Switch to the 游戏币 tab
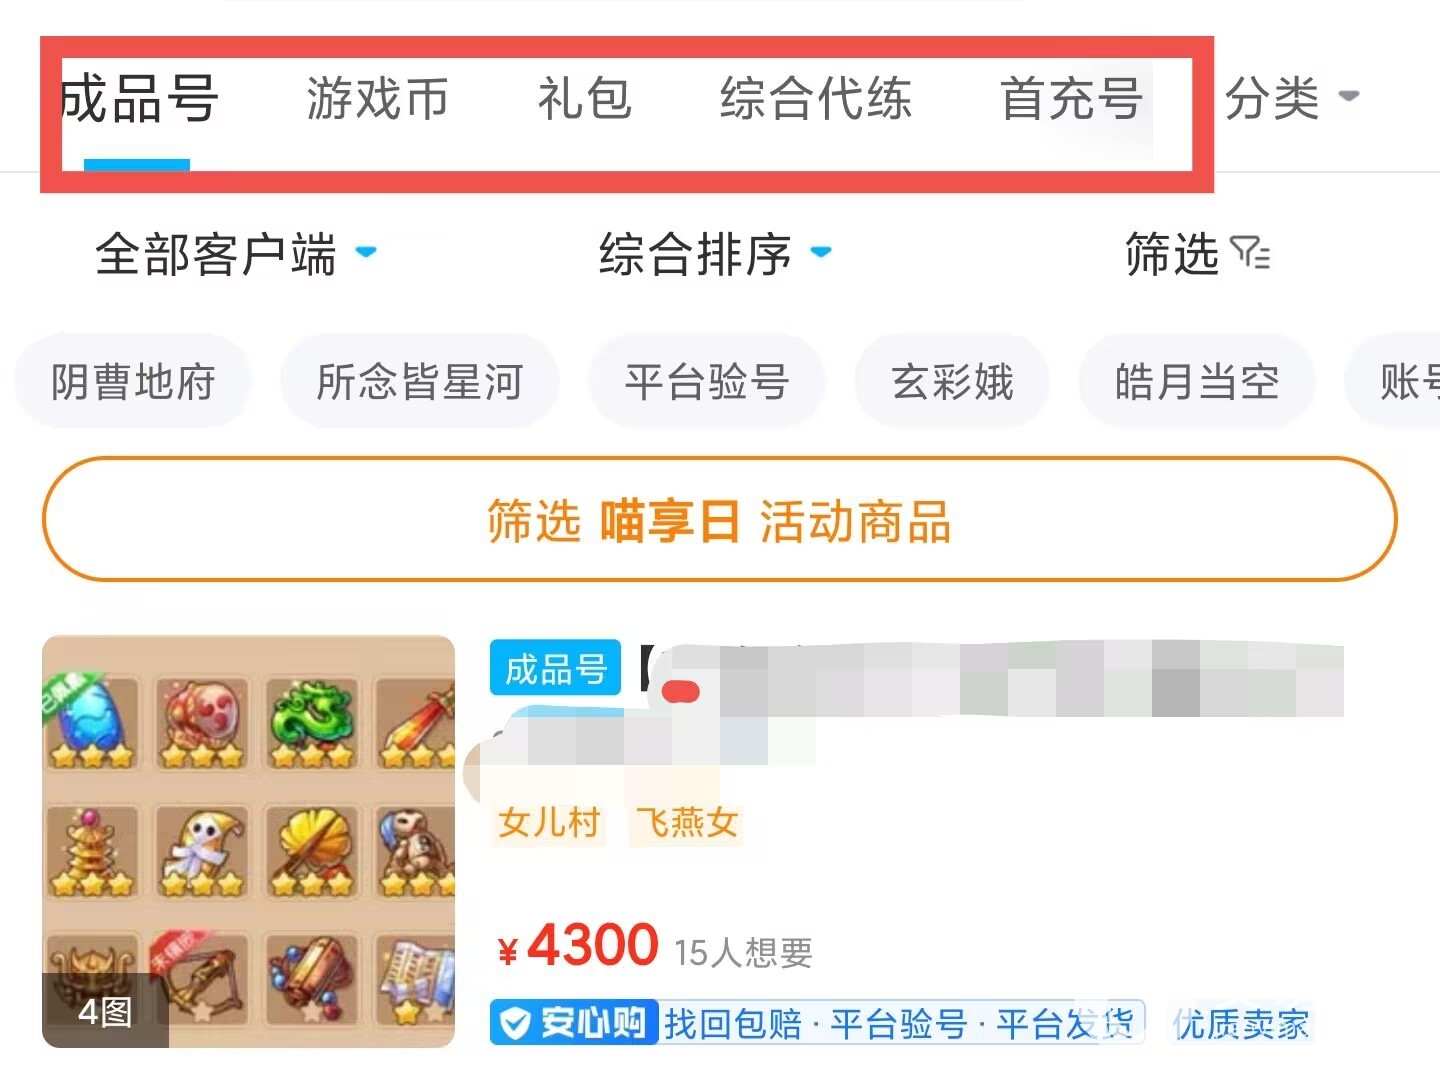 (x=377, y=99)
